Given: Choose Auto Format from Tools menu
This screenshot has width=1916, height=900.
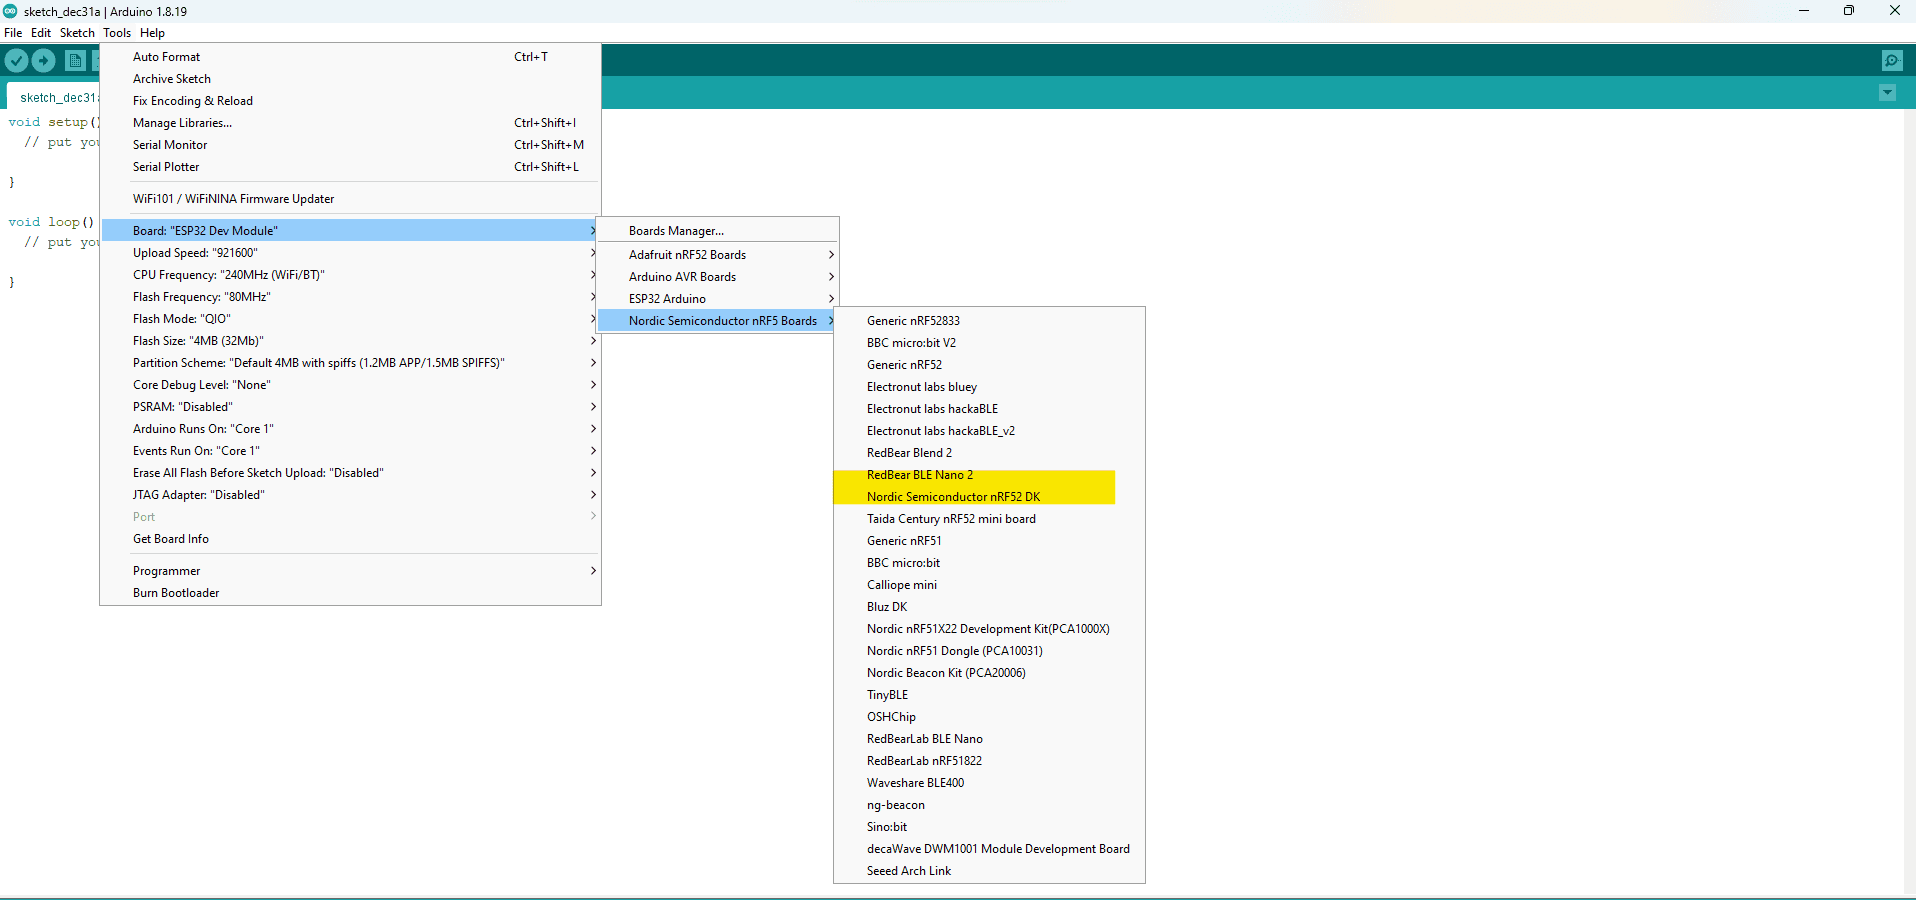Looking at the screenshot, I should click(x=350, y=57).
